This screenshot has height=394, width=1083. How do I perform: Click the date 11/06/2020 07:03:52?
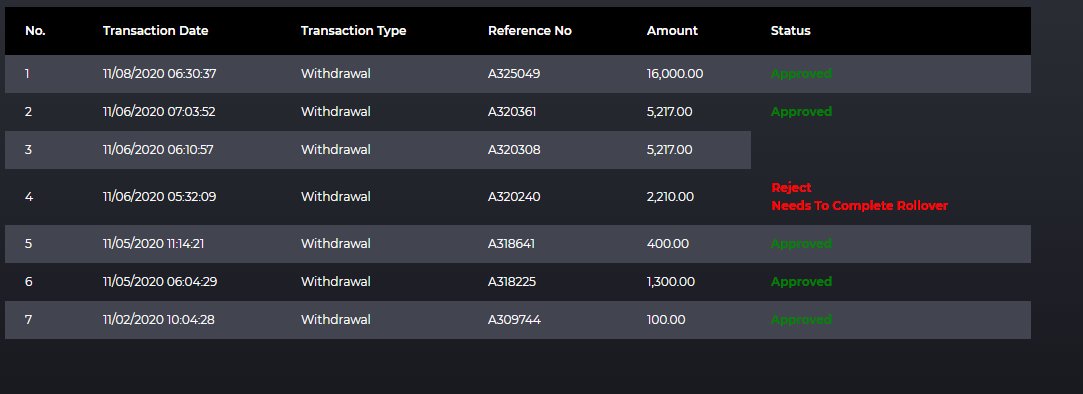(x=159, y=112)
